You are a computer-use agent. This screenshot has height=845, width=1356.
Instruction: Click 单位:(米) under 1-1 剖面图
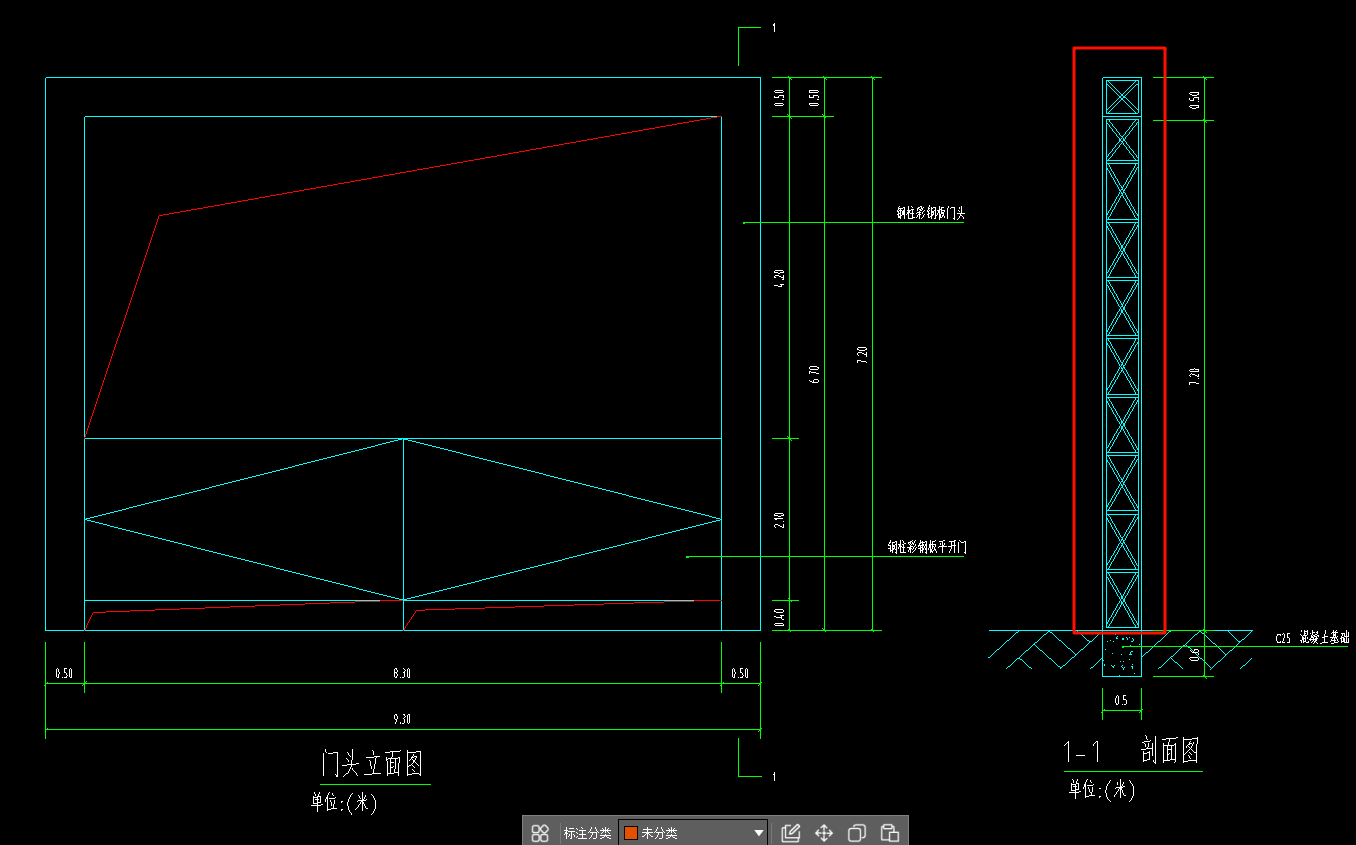1101,789
